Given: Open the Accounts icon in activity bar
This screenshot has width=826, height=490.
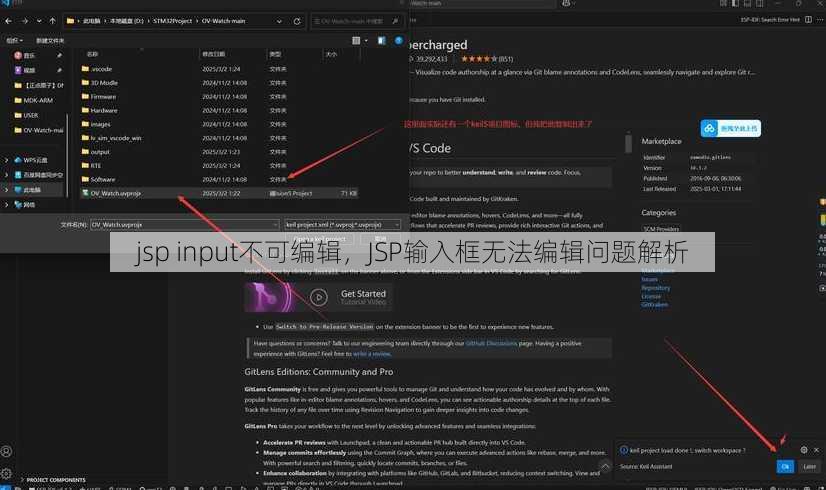Looking at the screenshot, I should click(6, 452).
